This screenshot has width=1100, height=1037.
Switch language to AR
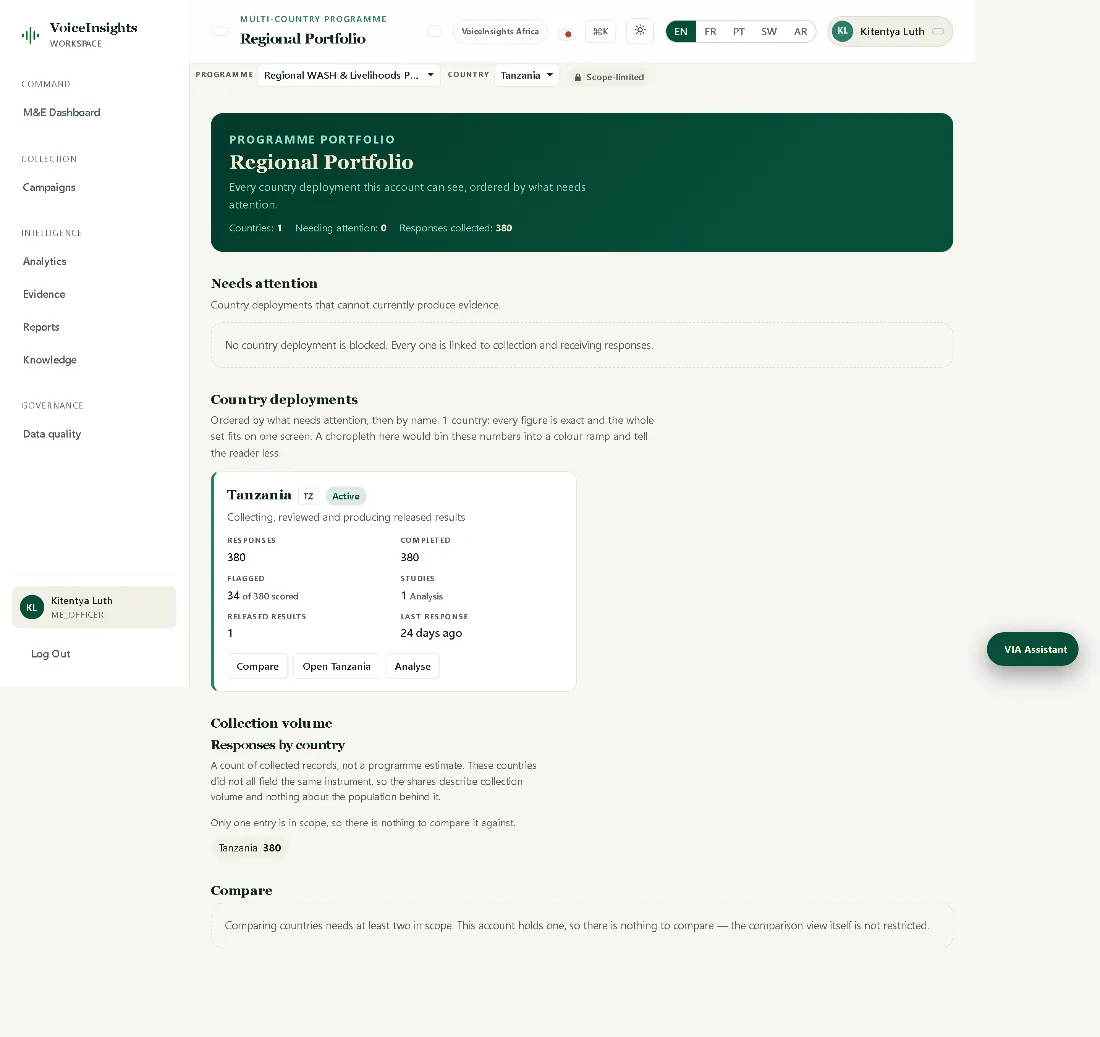point(800,32)
